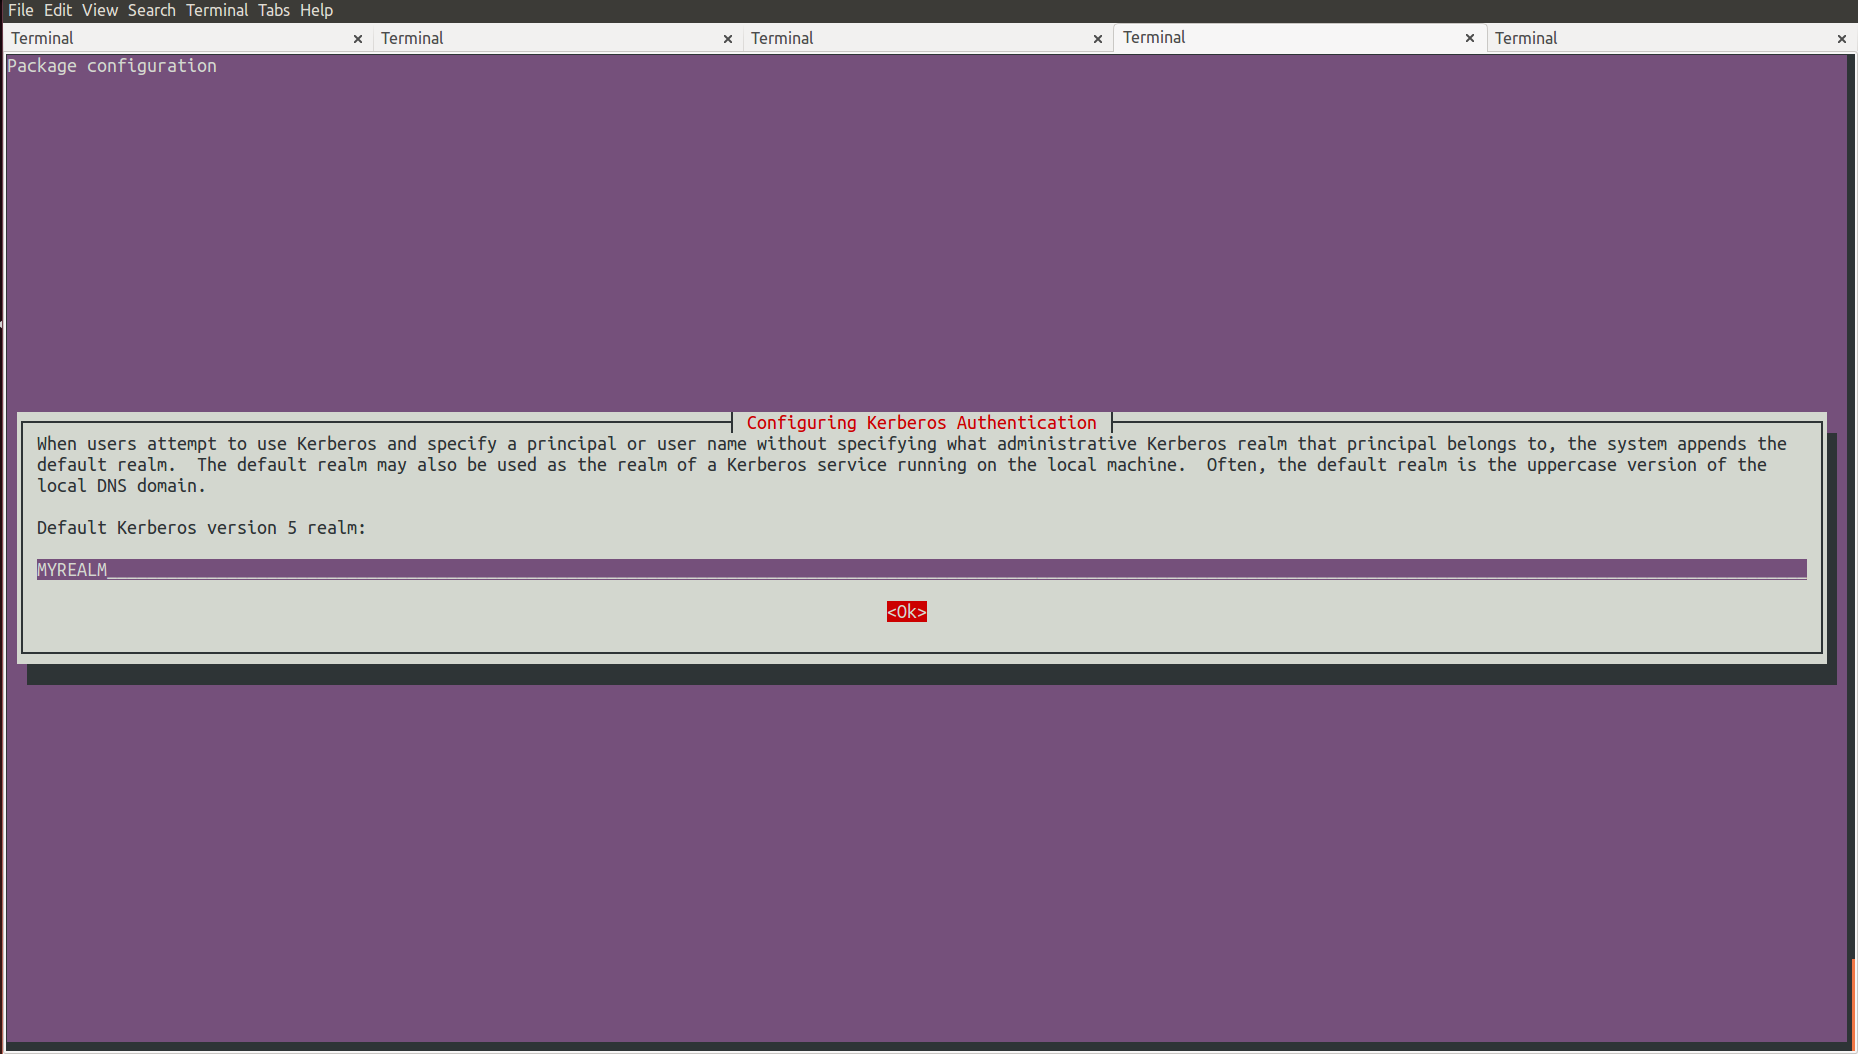The width and height of the screenshot is (1858, 1054).
Task: Open the Tabs menu
Action: click(274, 10)
